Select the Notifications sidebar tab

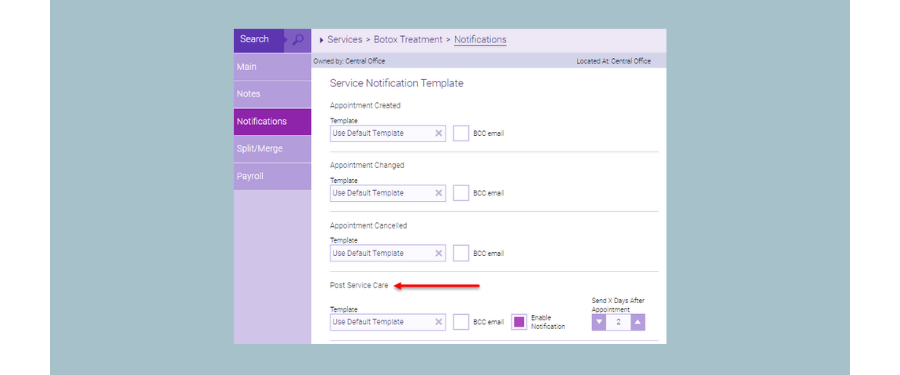point(272,122)
